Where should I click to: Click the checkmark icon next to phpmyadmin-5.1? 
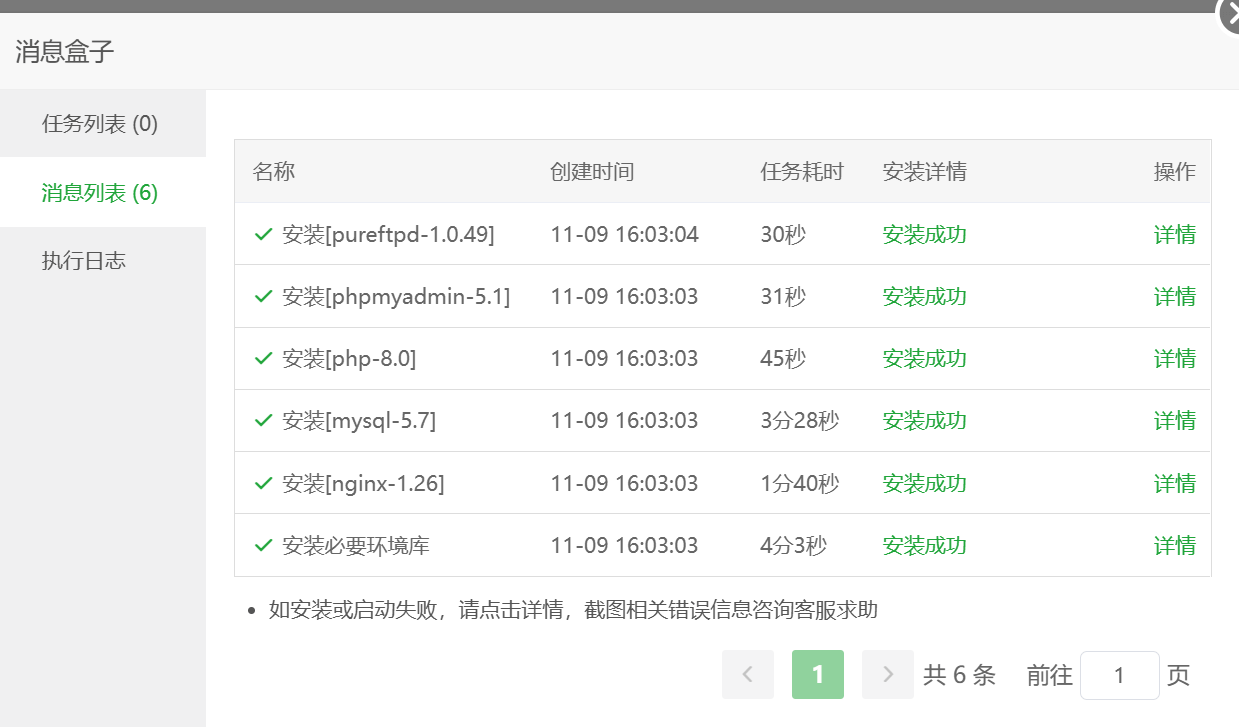264,296
